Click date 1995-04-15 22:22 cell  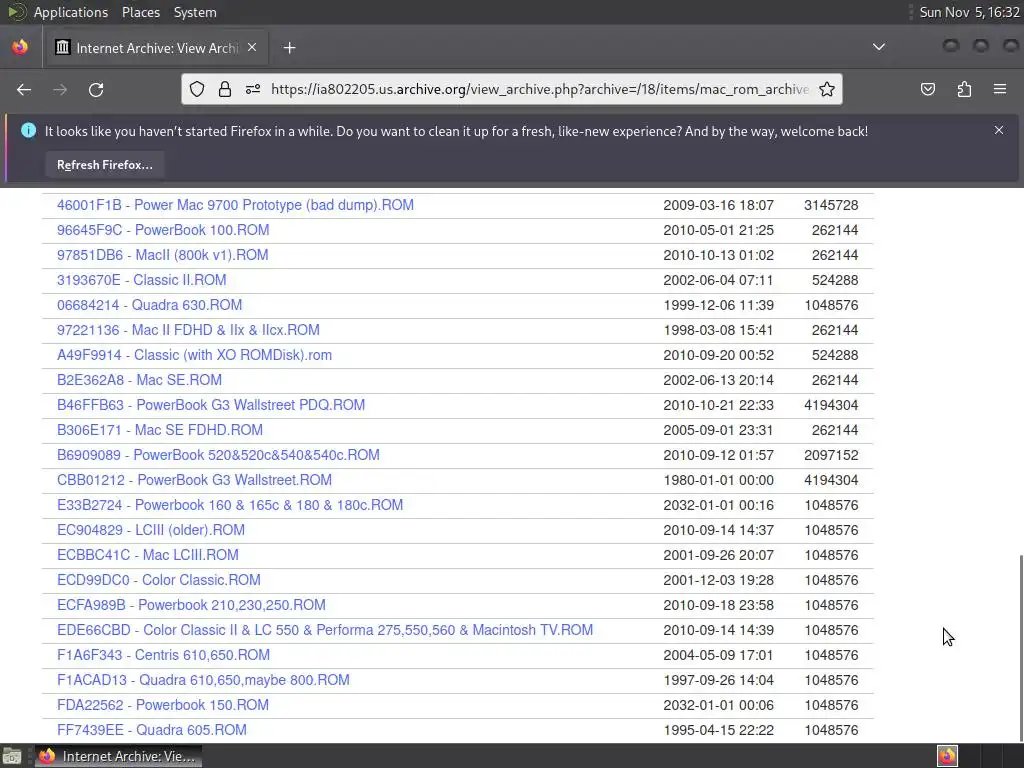[x=718, y=730]
